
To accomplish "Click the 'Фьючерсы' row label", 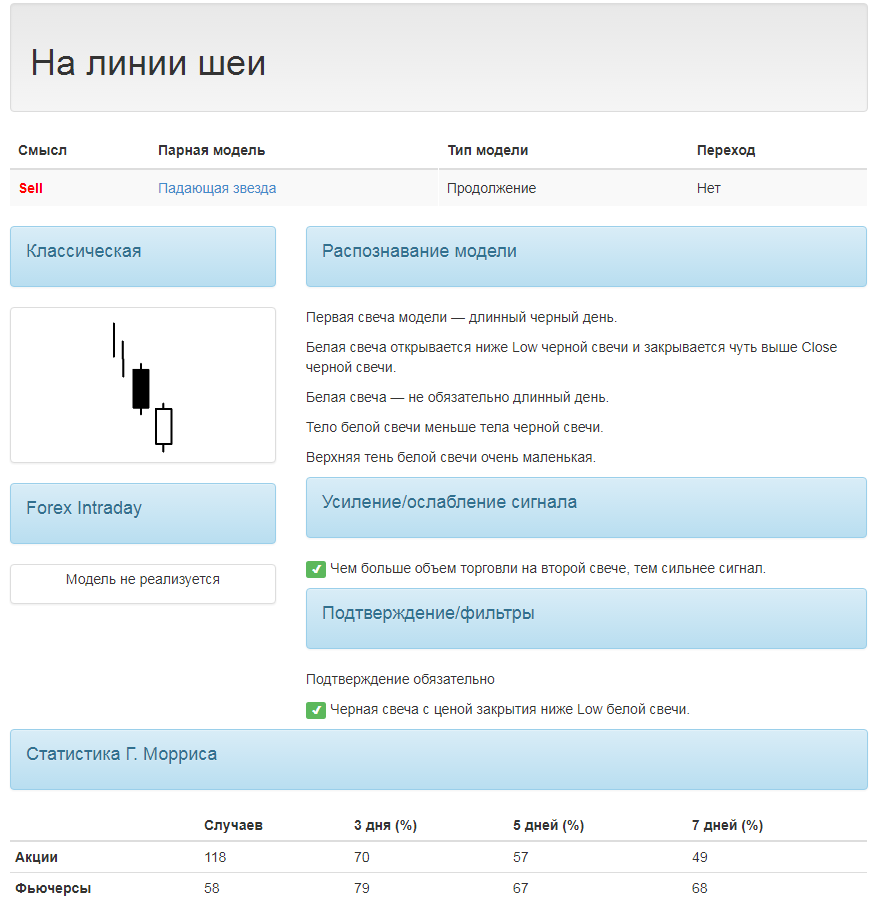I will pyautogui.click(x=53, y=888).
